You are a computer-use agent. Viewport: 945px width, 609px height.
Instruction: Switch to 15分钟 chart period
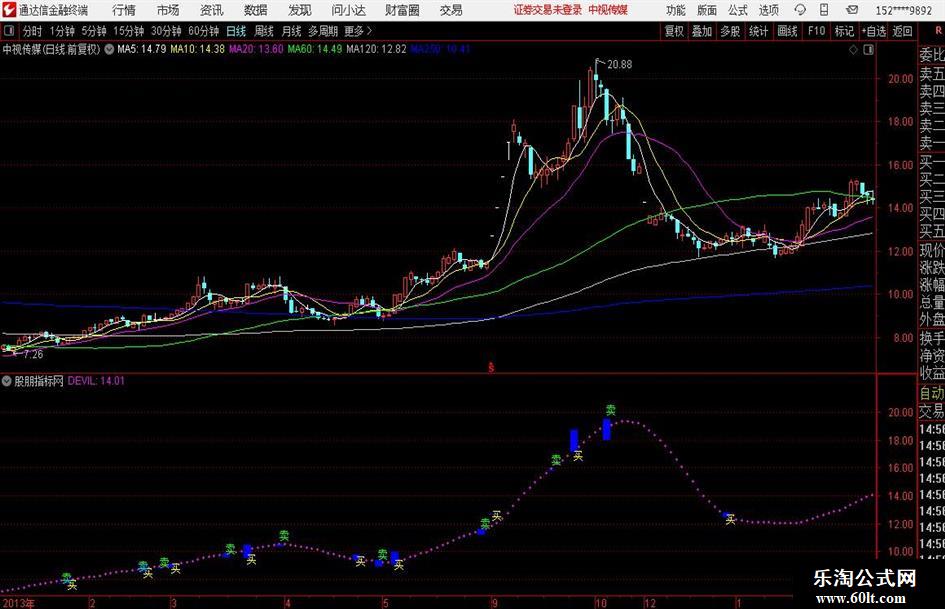(x=128, y=31)
